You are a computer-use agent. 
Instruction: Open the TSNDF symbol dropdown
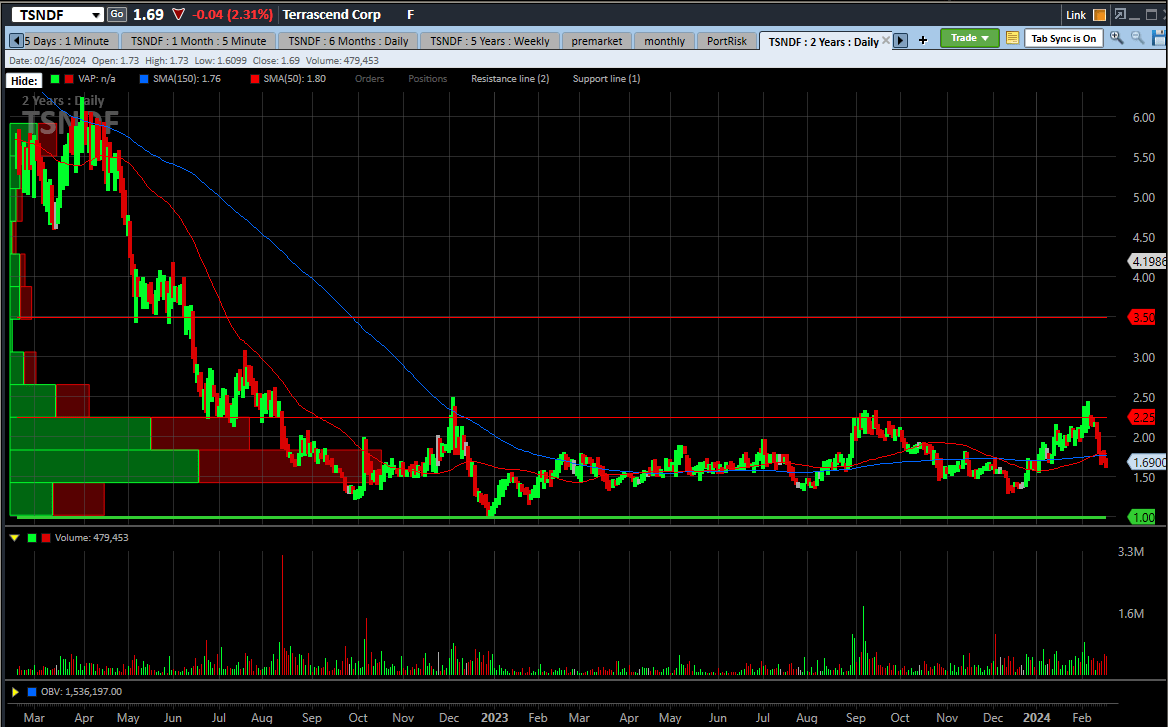pyautogui.click(x=96, y=14)
